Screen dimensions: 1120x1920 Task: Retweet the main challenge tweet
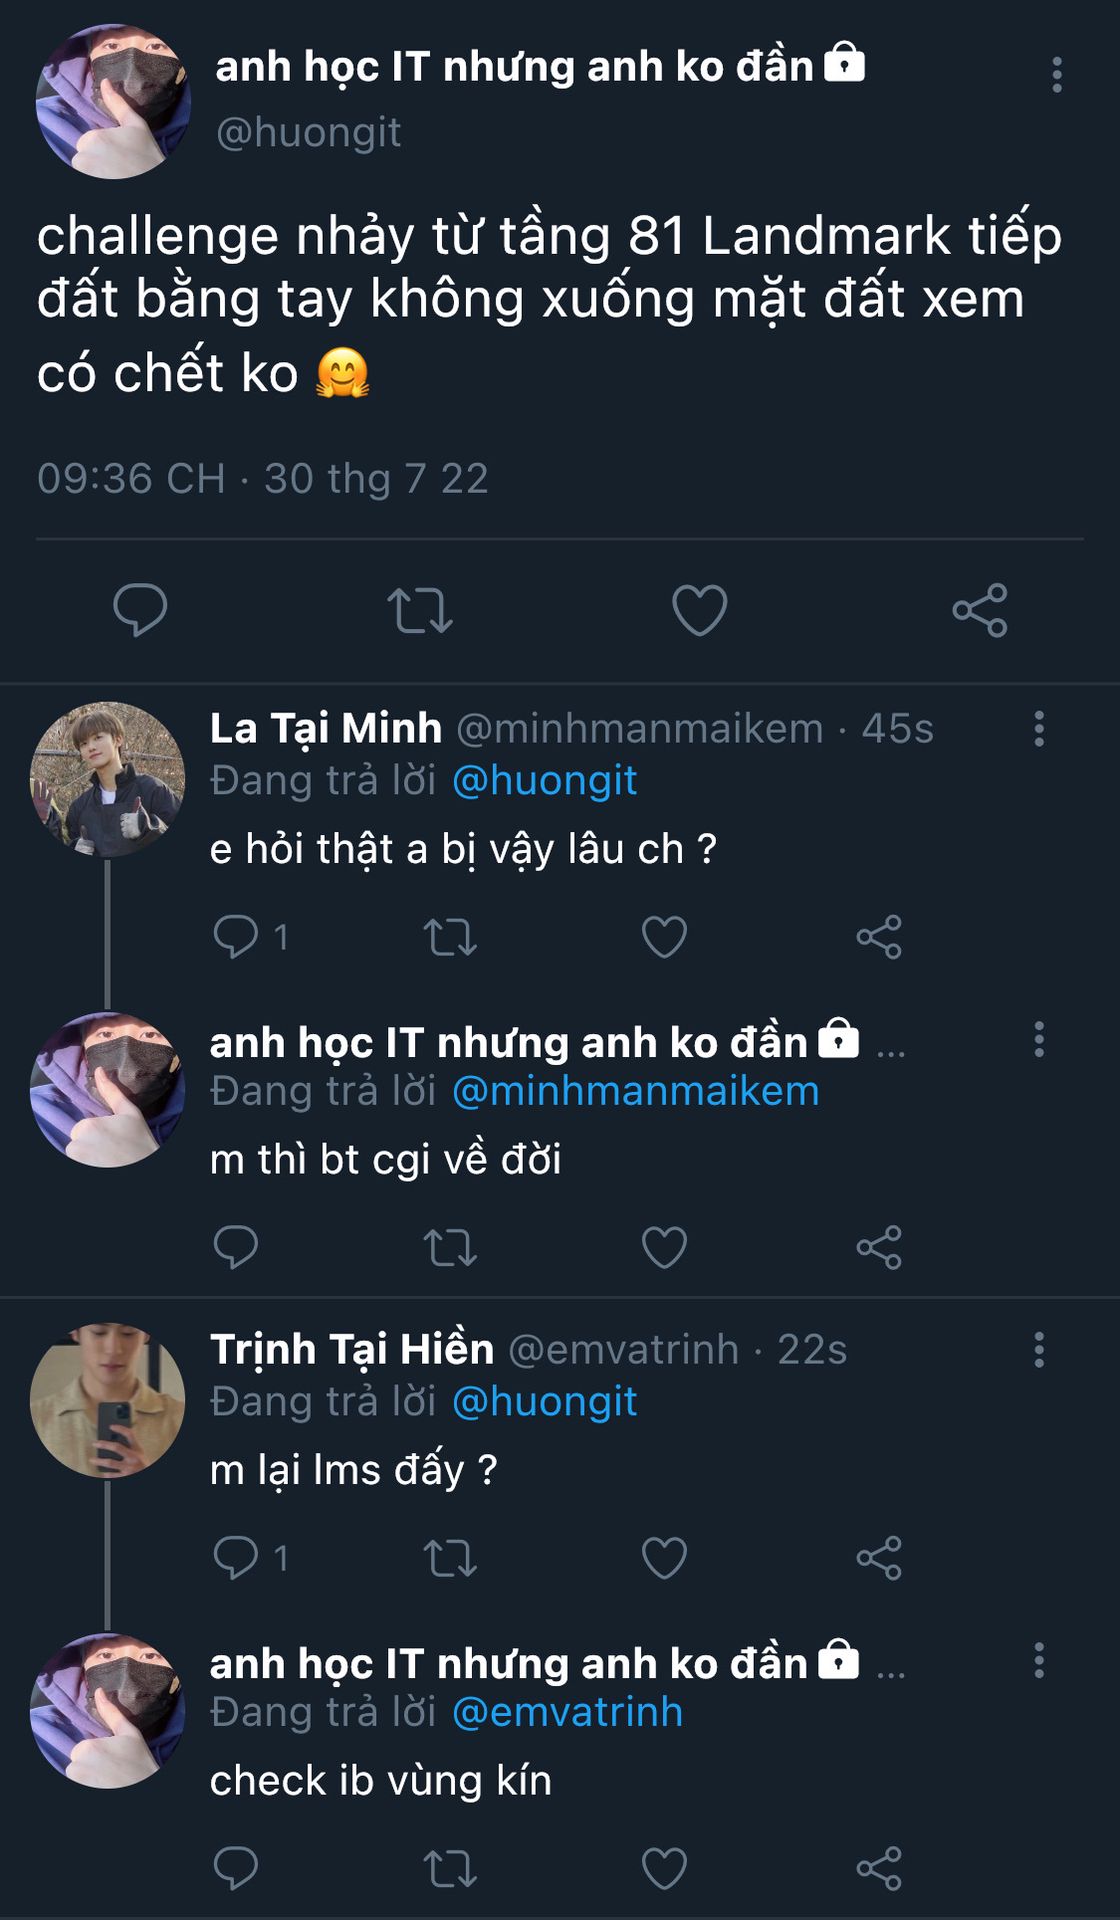(420, 610)
